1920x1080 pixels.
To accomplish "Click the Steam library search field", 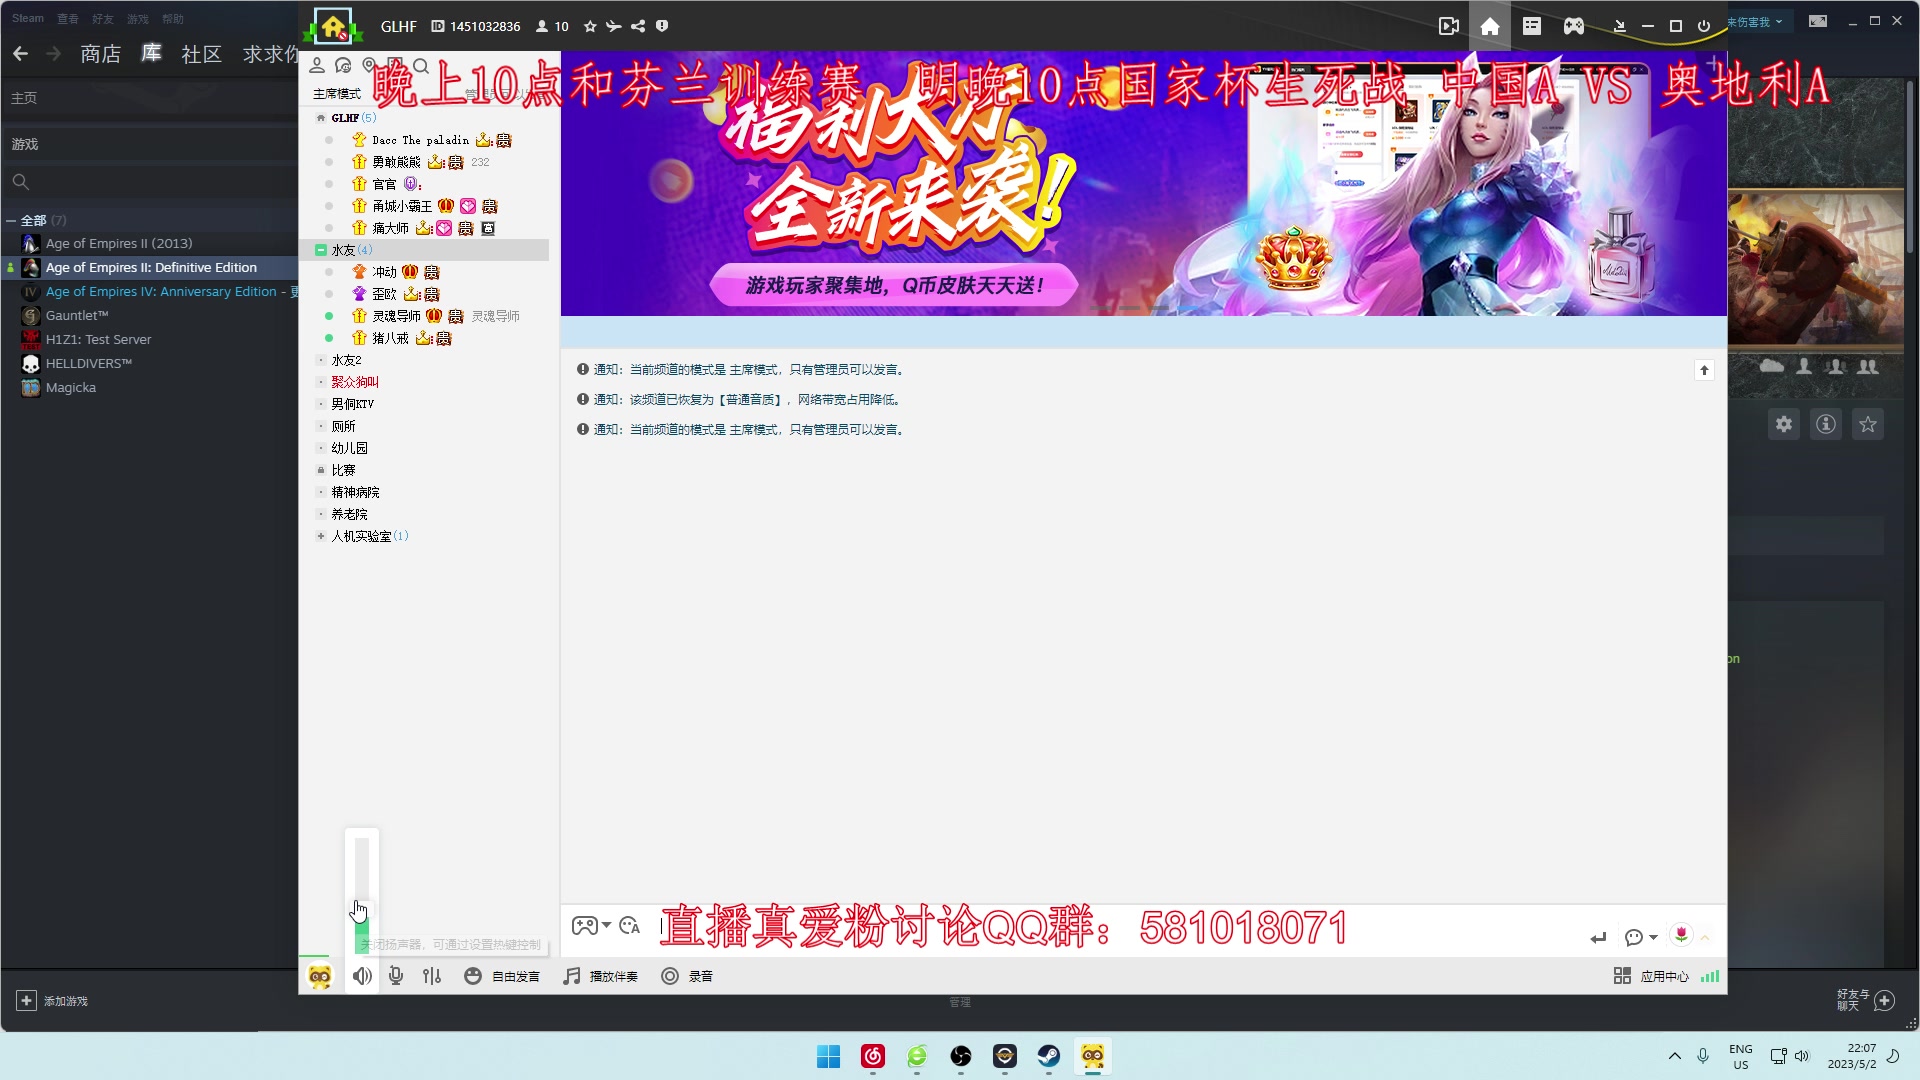I will click(150, 182).
